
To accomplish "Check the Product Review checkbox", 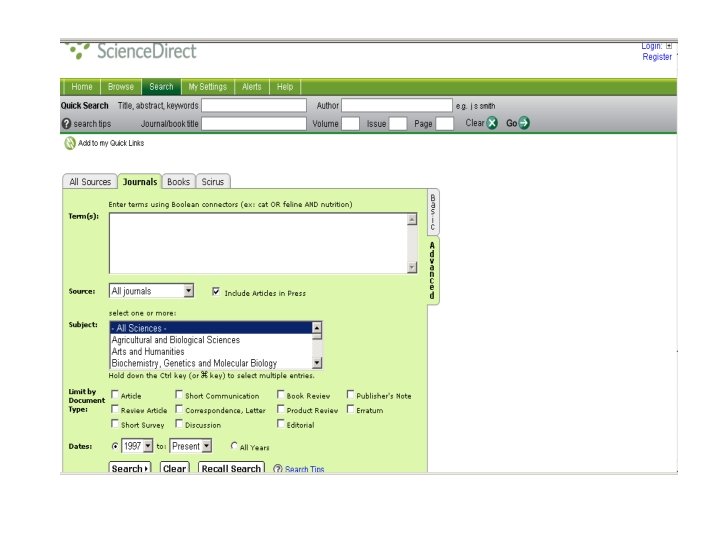I will (281, 409).
